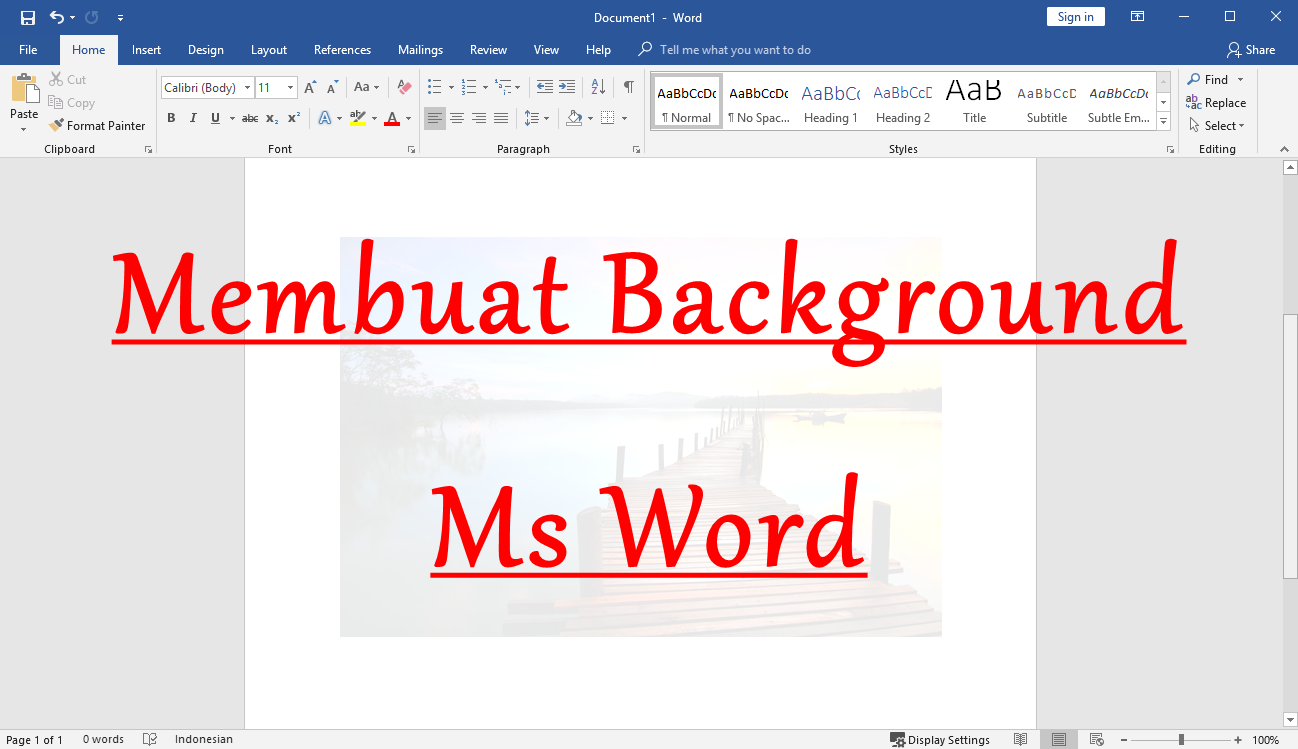This screenshot has width=1298, height=749.
Task: Apply paragraph shading paint bucket
Action: [574, 118]
